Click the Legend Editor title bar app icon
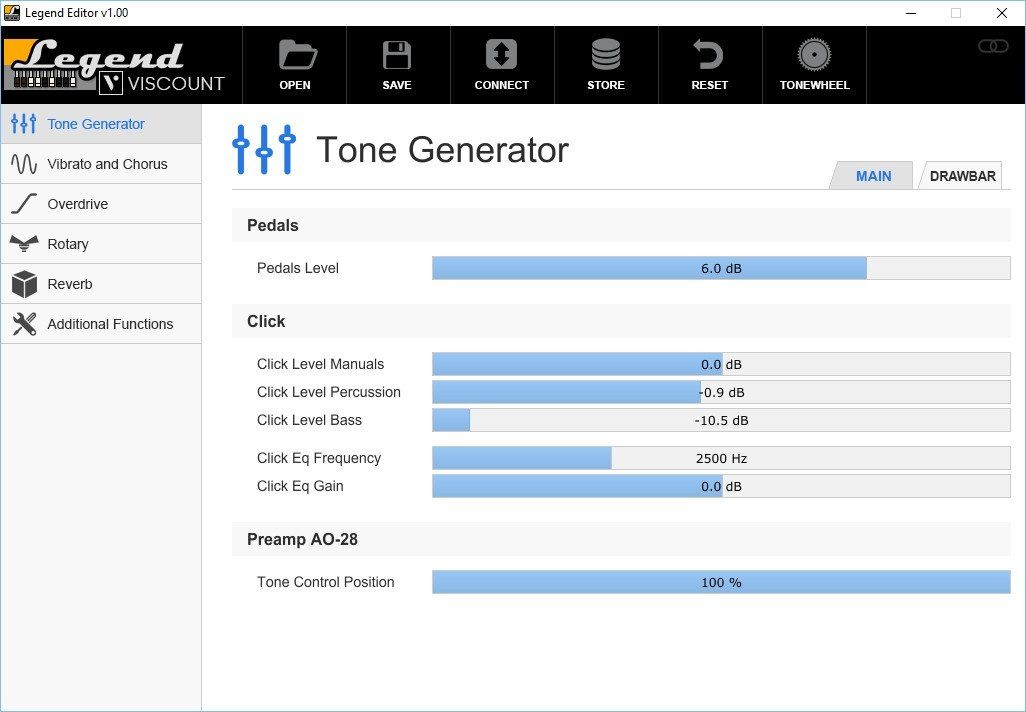Screen dimensions: 1026x712 (x=12, y=12)
